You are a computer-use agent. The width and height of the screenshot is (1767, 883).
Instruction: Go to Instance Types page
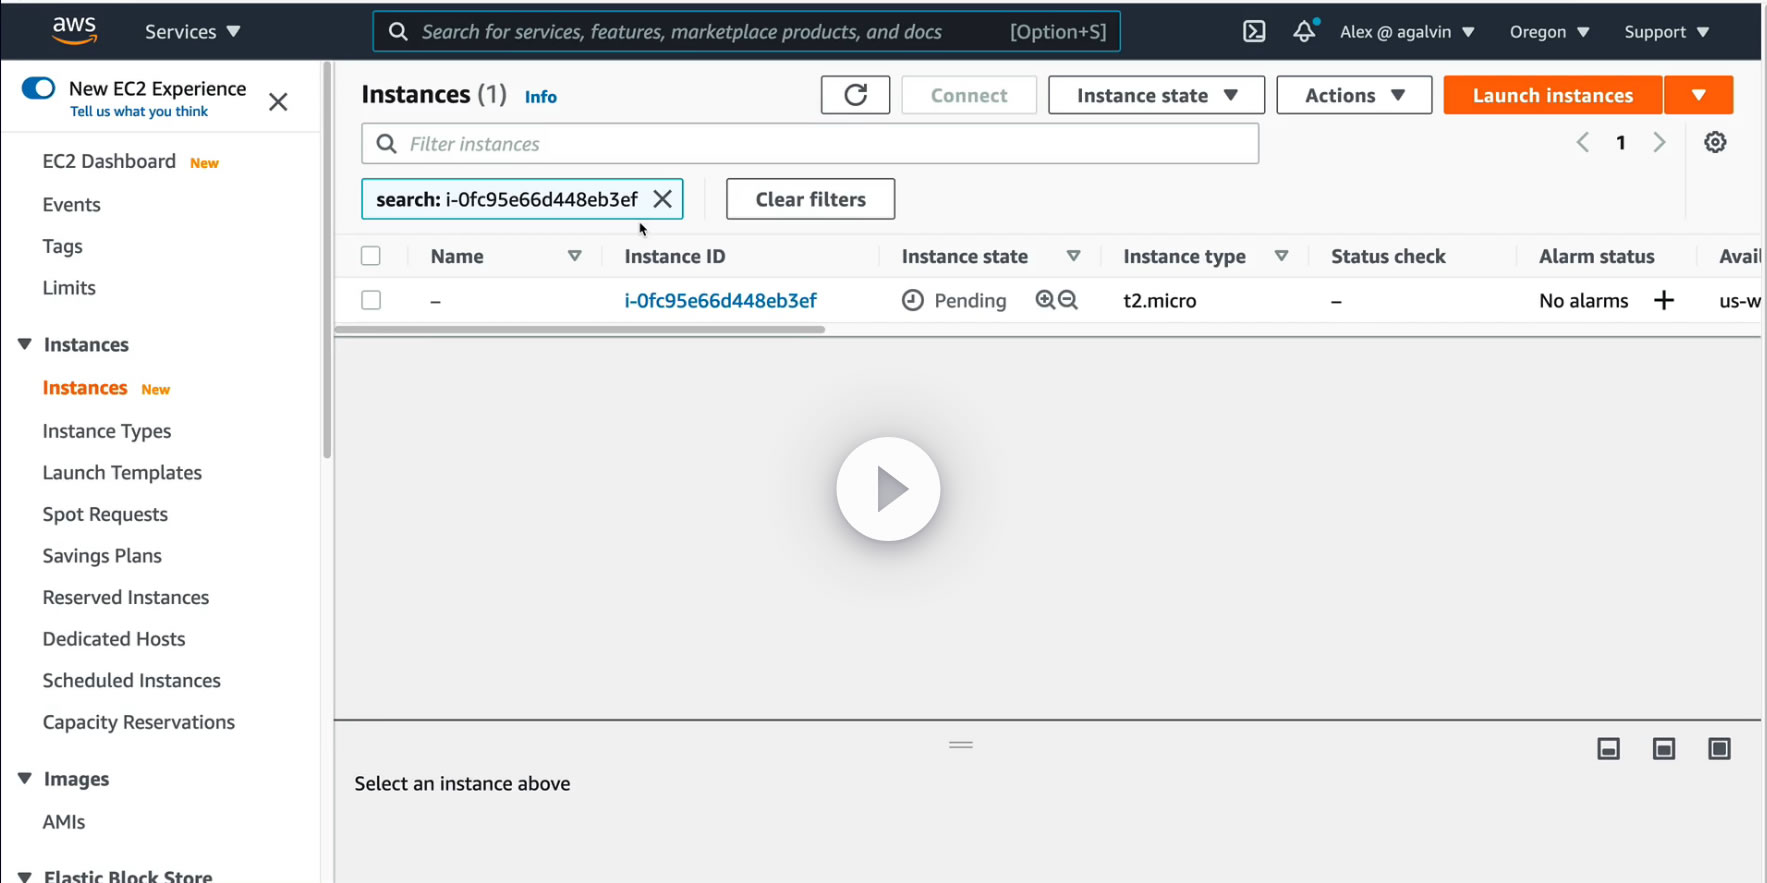107,431
